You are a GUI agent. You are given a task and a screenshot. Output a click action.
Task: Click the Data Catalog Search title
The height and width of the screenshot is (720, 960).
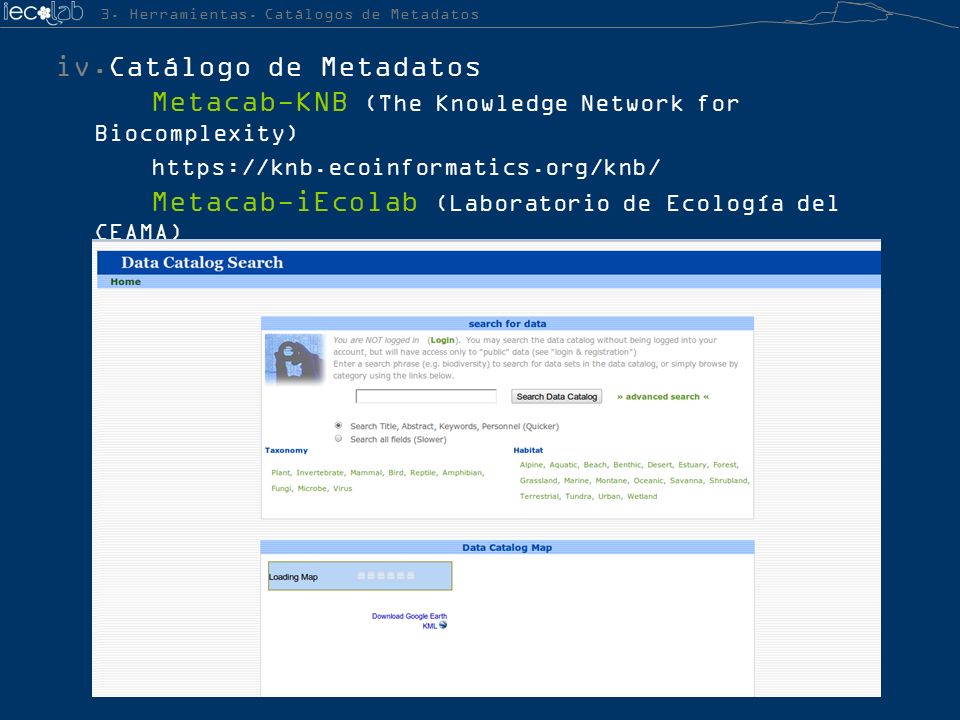202,263
